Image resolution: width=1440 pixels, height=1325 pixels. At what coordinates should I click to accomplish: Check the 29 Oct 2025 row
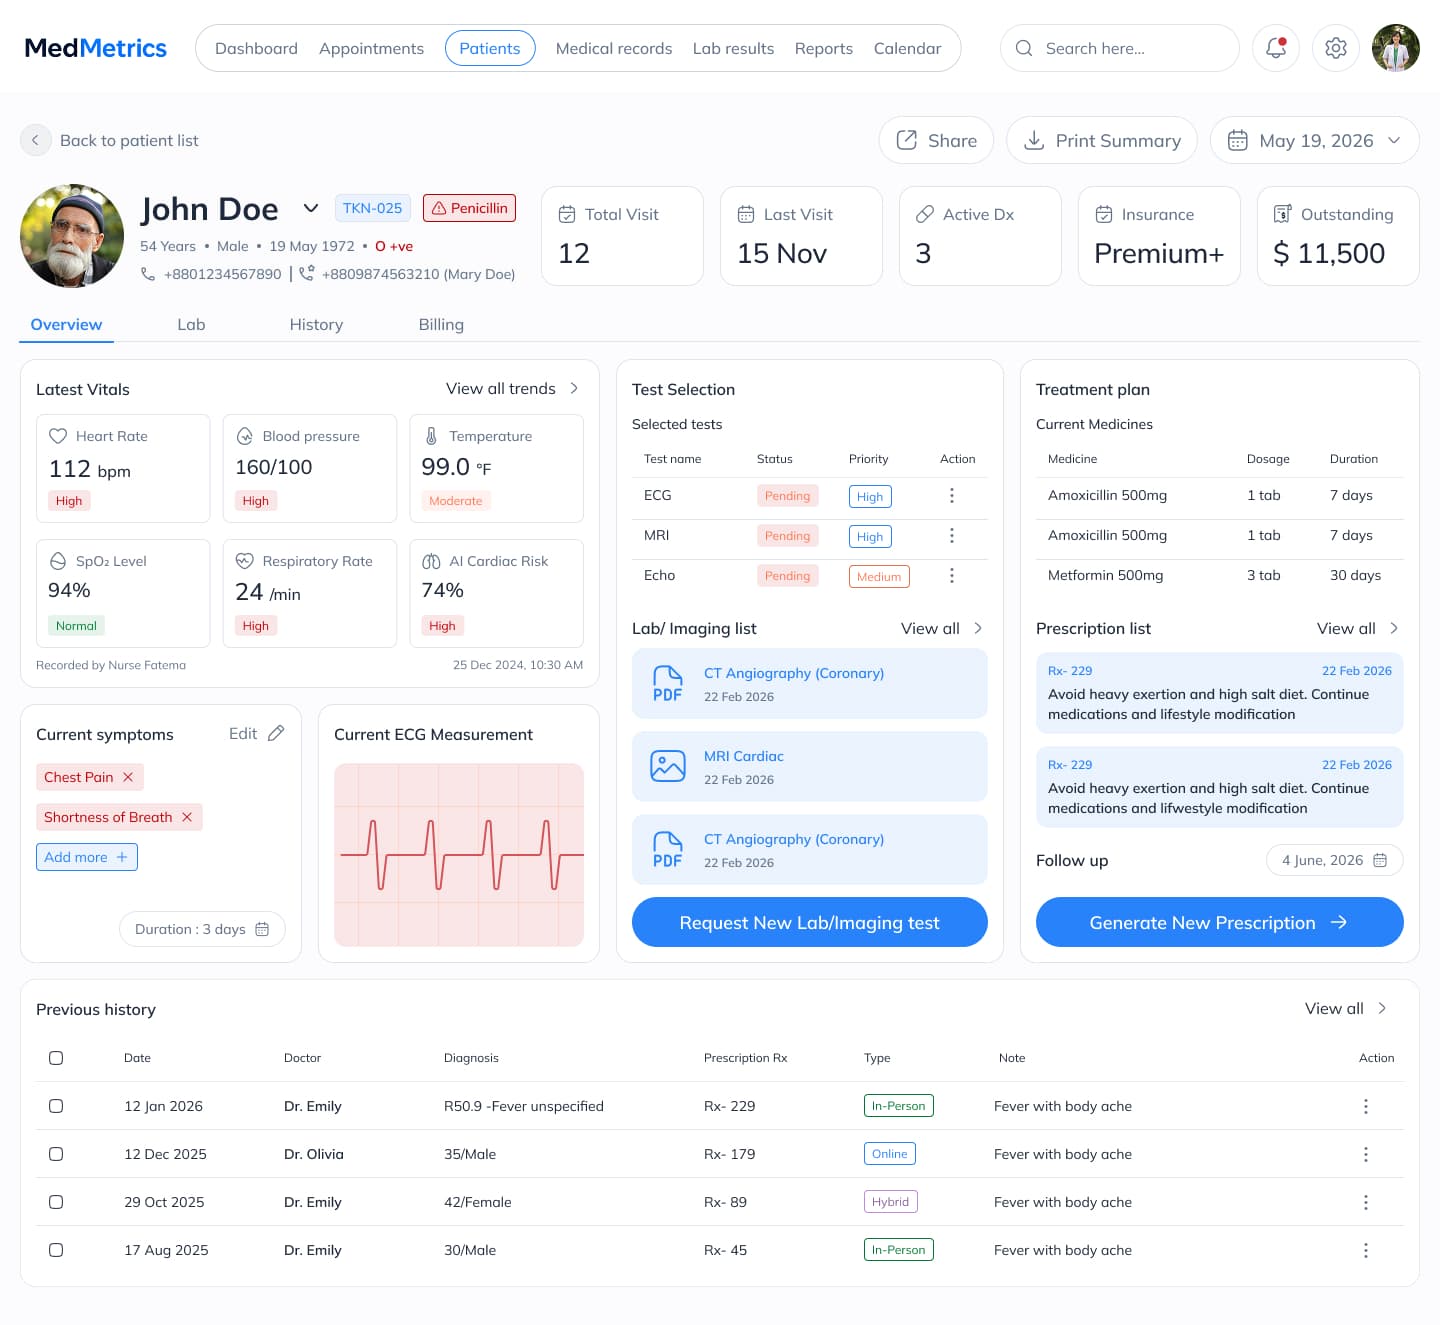point(56,1202)
